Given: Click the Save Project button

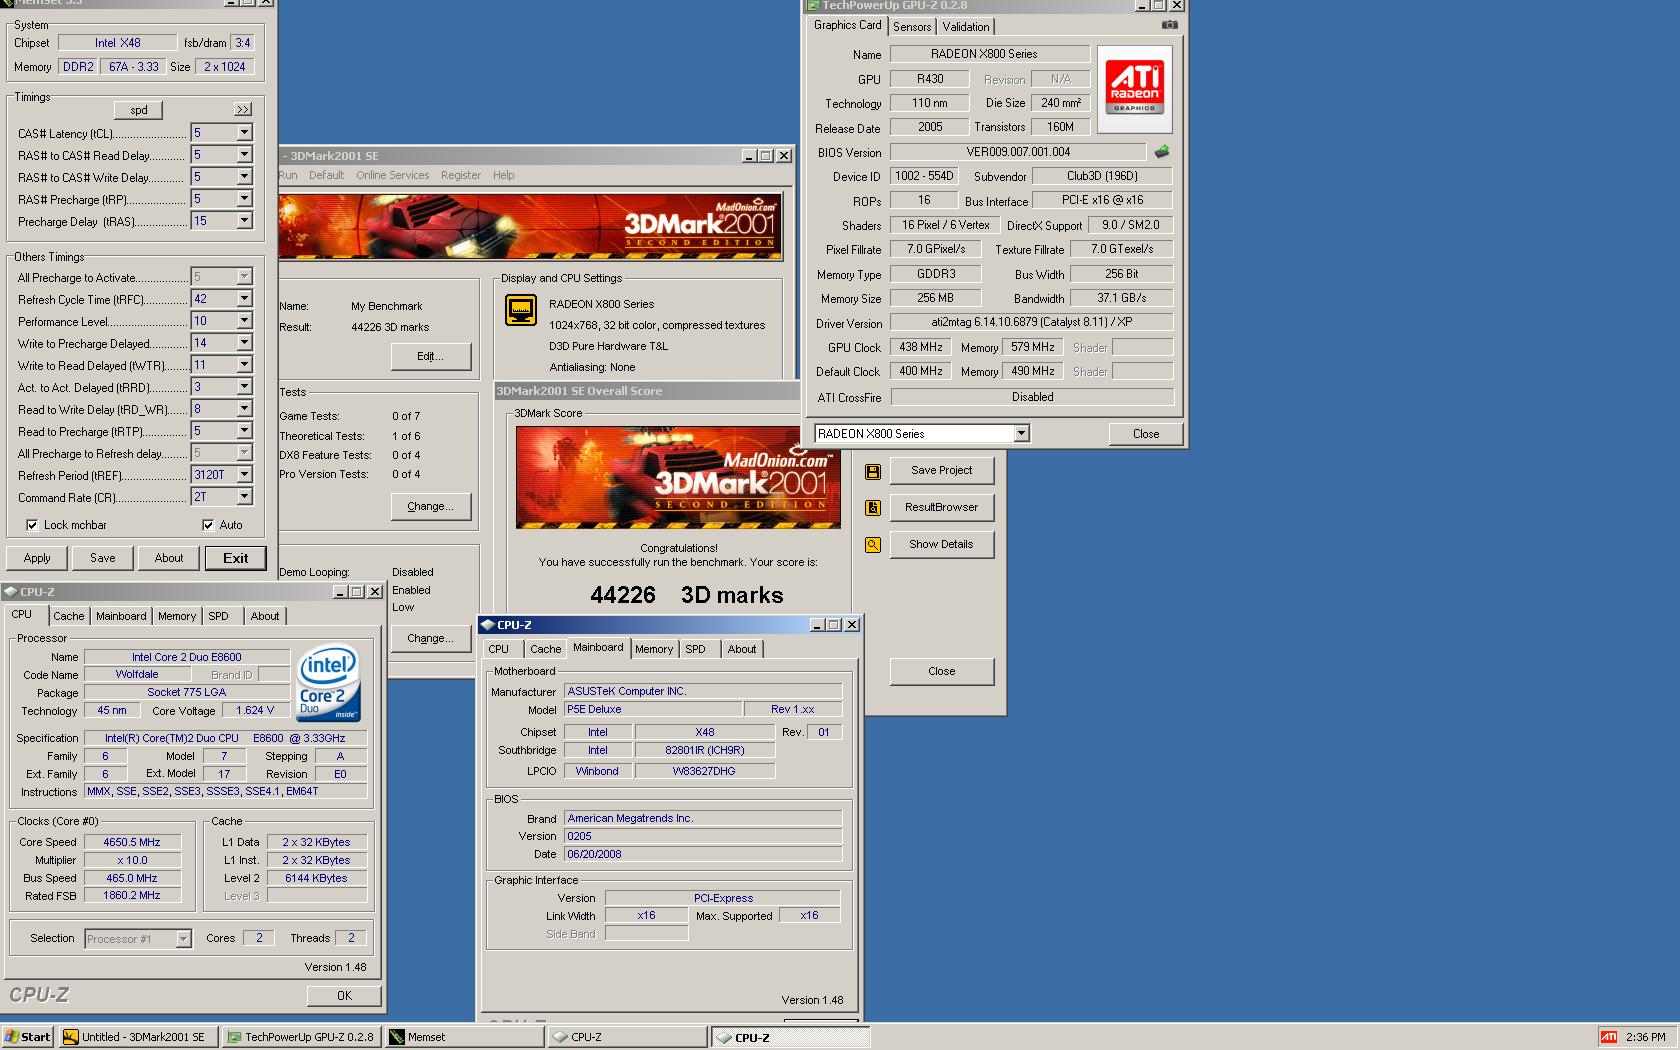Looking at the screenshot, I should tap(941, 470).
